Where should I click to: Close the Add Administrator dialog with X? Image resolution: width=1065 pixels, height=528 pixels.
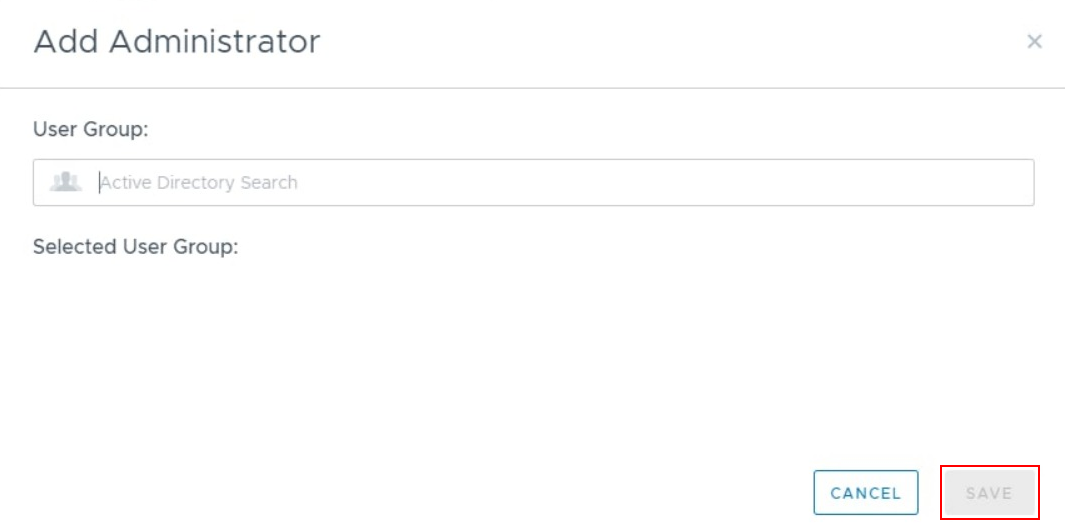1034,42
